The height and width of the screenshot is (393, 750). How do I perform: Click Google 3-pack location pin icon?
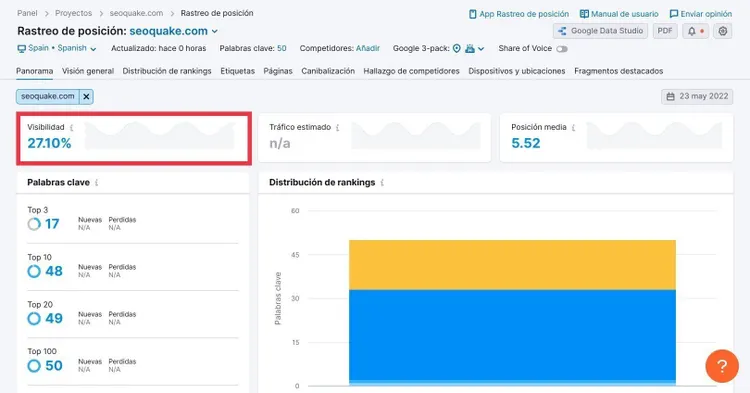tap(457, 48)
